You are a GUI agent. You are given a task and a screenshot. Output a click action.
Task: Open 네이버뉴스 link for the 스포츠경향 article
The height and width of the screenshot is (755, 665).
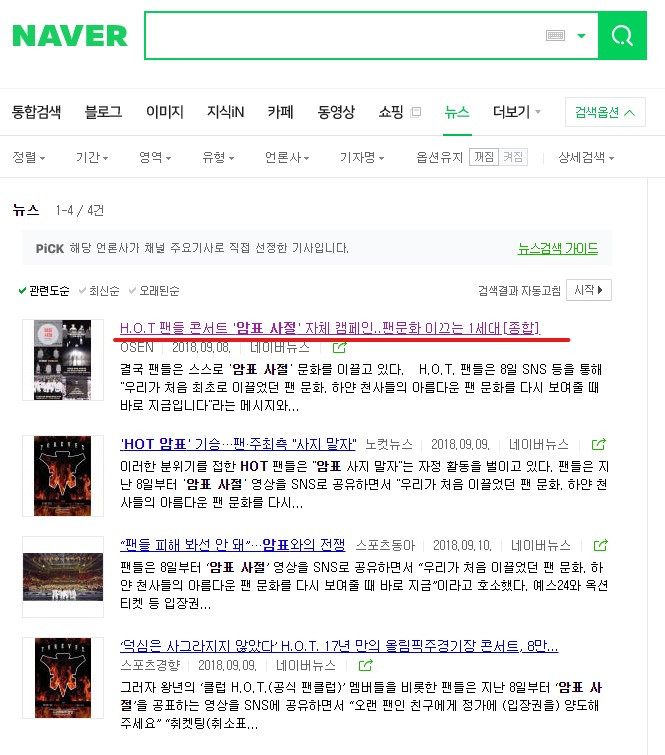[306, 665]
